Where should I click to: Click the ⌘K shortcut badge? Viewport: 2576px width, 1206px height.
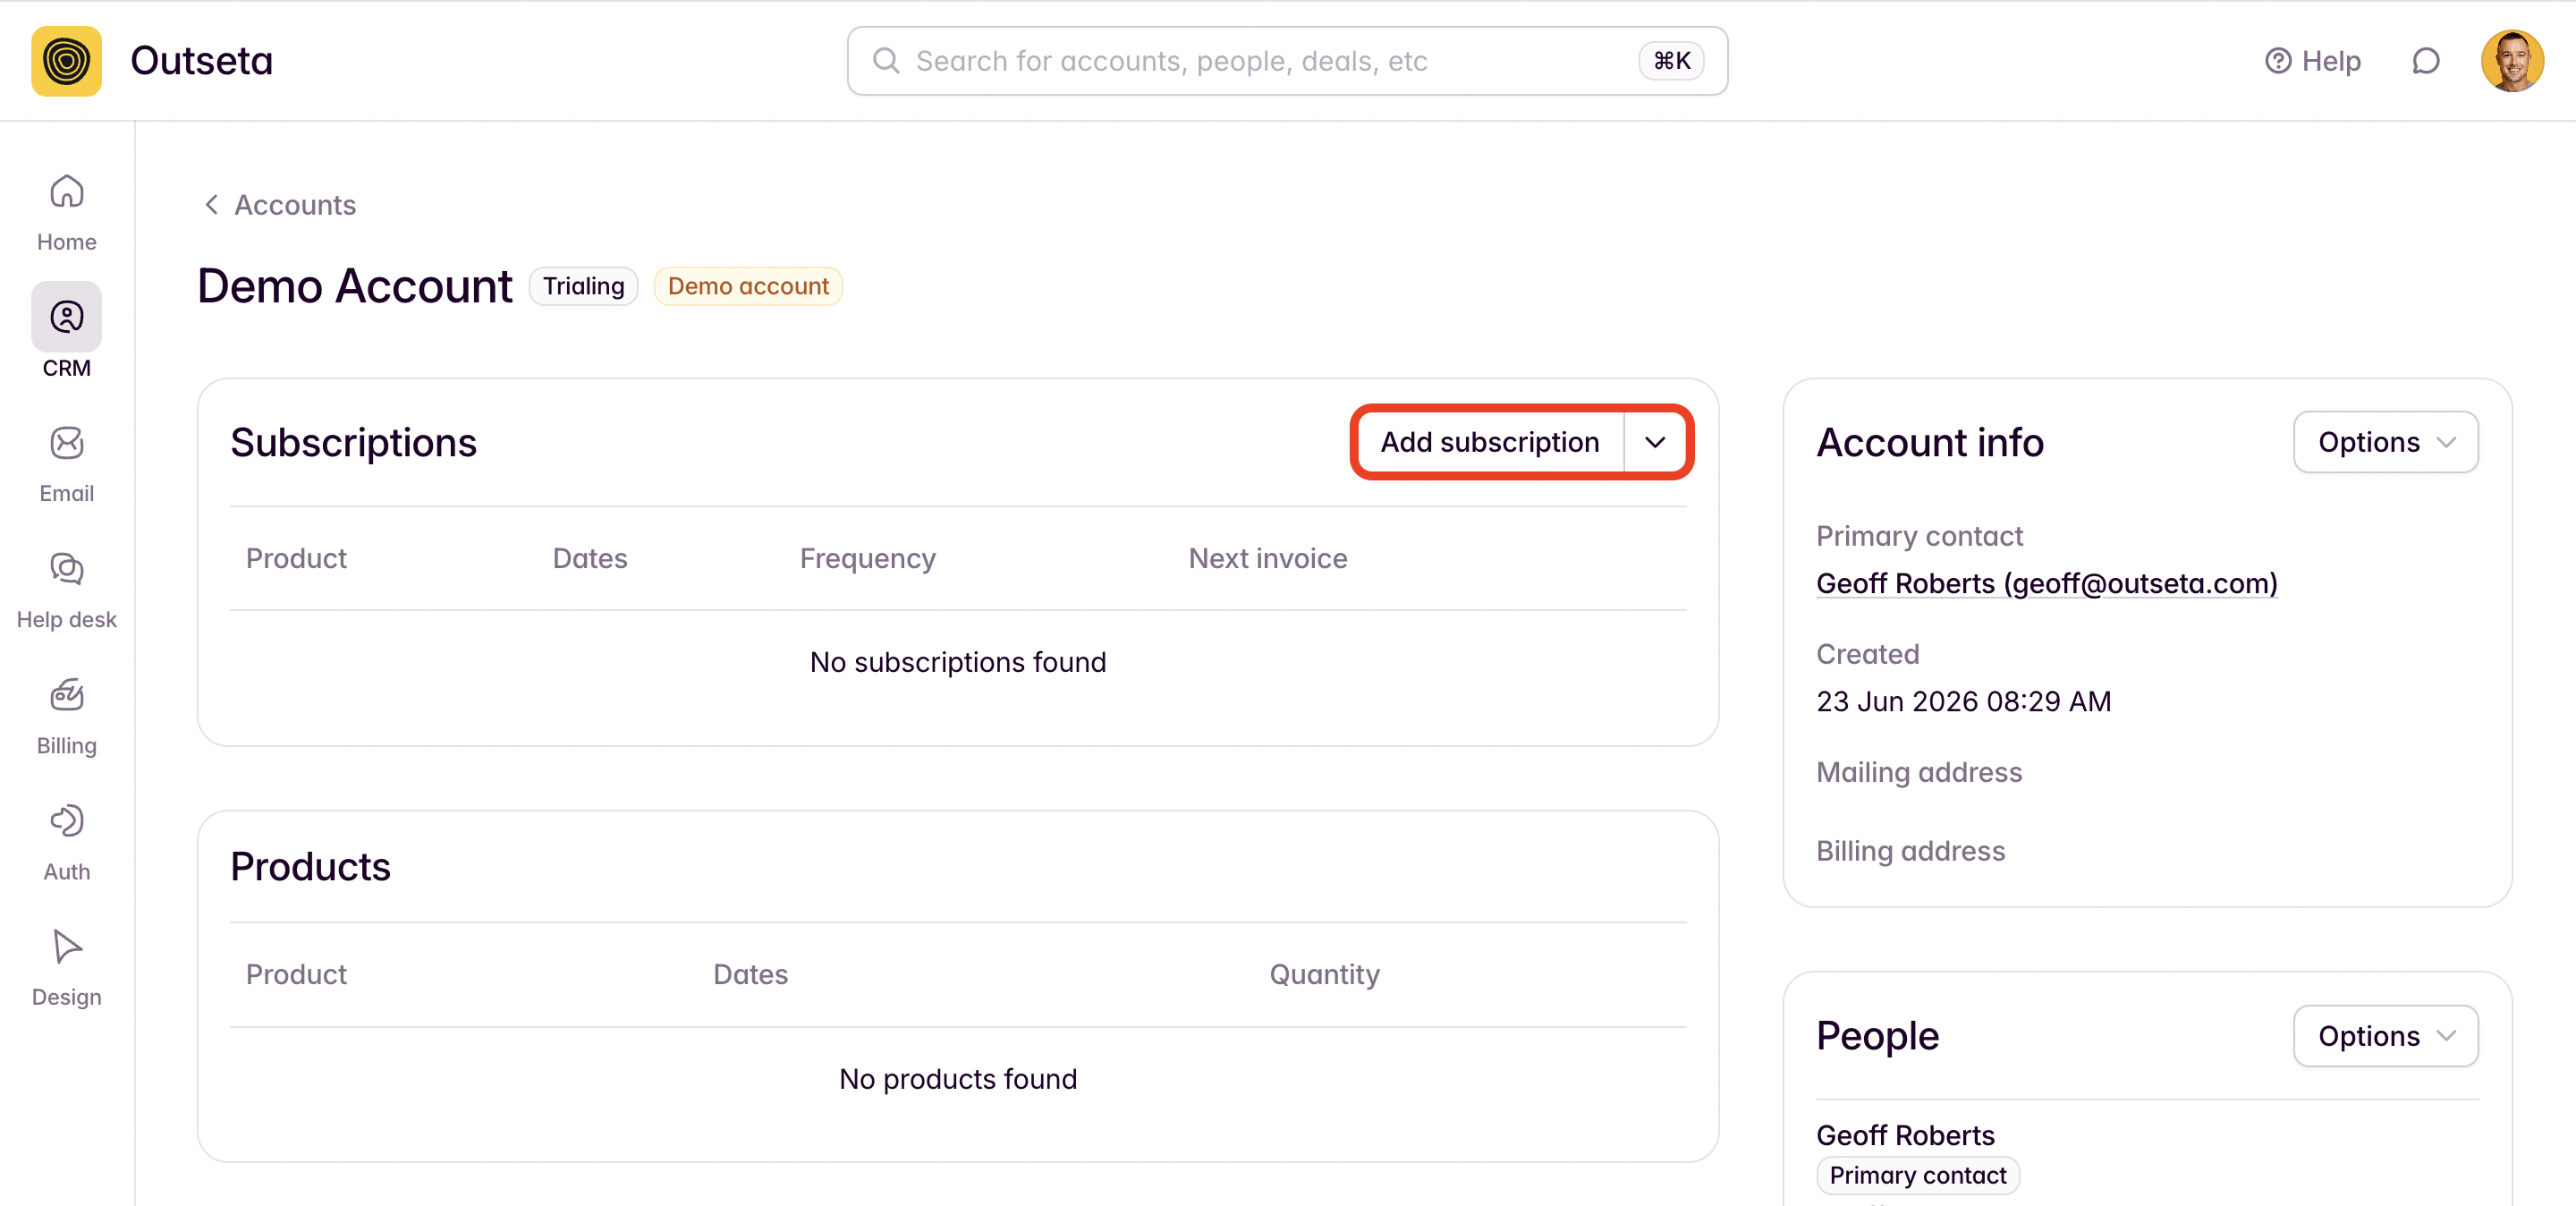(x=1672, y=61)
